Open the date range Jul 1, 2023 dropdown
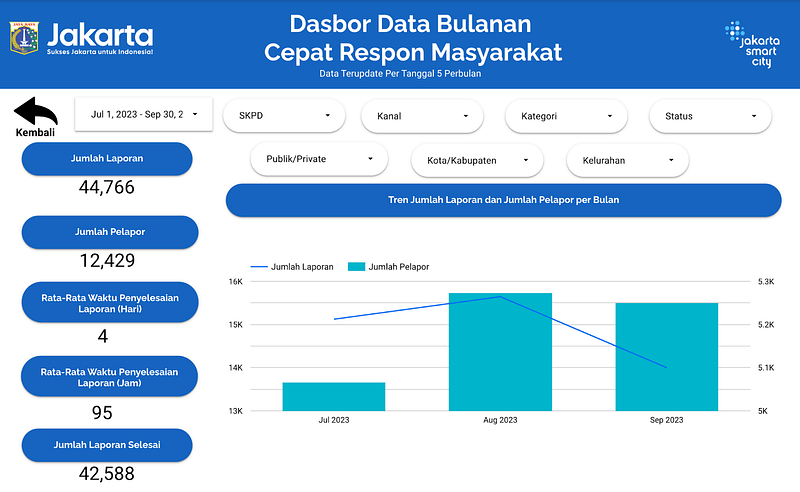The height and width of the screenshot is (492, 800). [x=143, y=114]
